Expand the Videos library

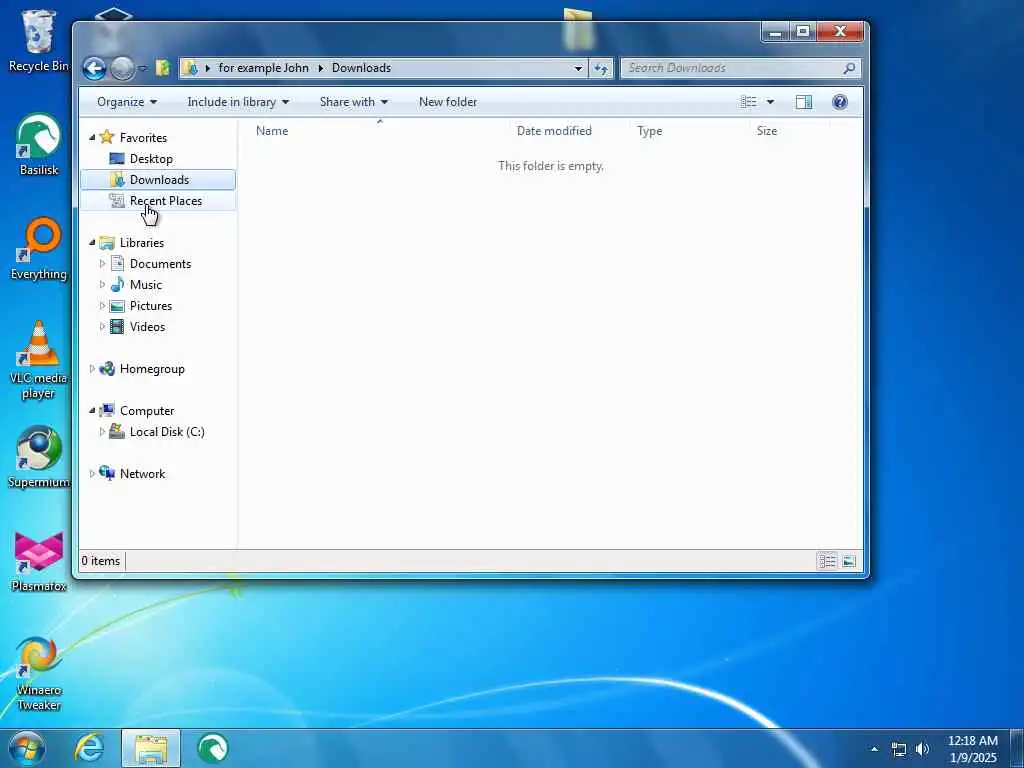coord(102,327)
